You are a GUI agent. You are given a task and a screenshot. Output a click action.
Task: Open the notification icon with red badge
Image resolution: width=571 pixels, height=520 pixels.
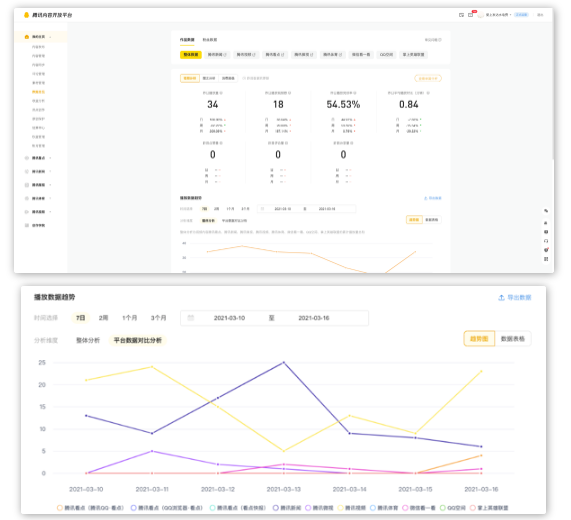point(471,15)
